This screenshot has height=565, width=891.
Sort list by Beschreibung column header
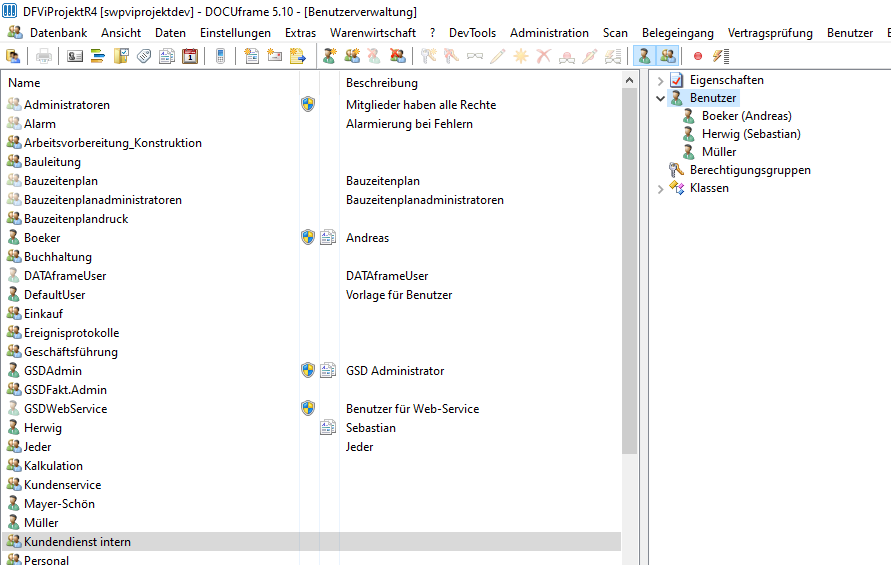pyautogui.click(x=481, y=82)
